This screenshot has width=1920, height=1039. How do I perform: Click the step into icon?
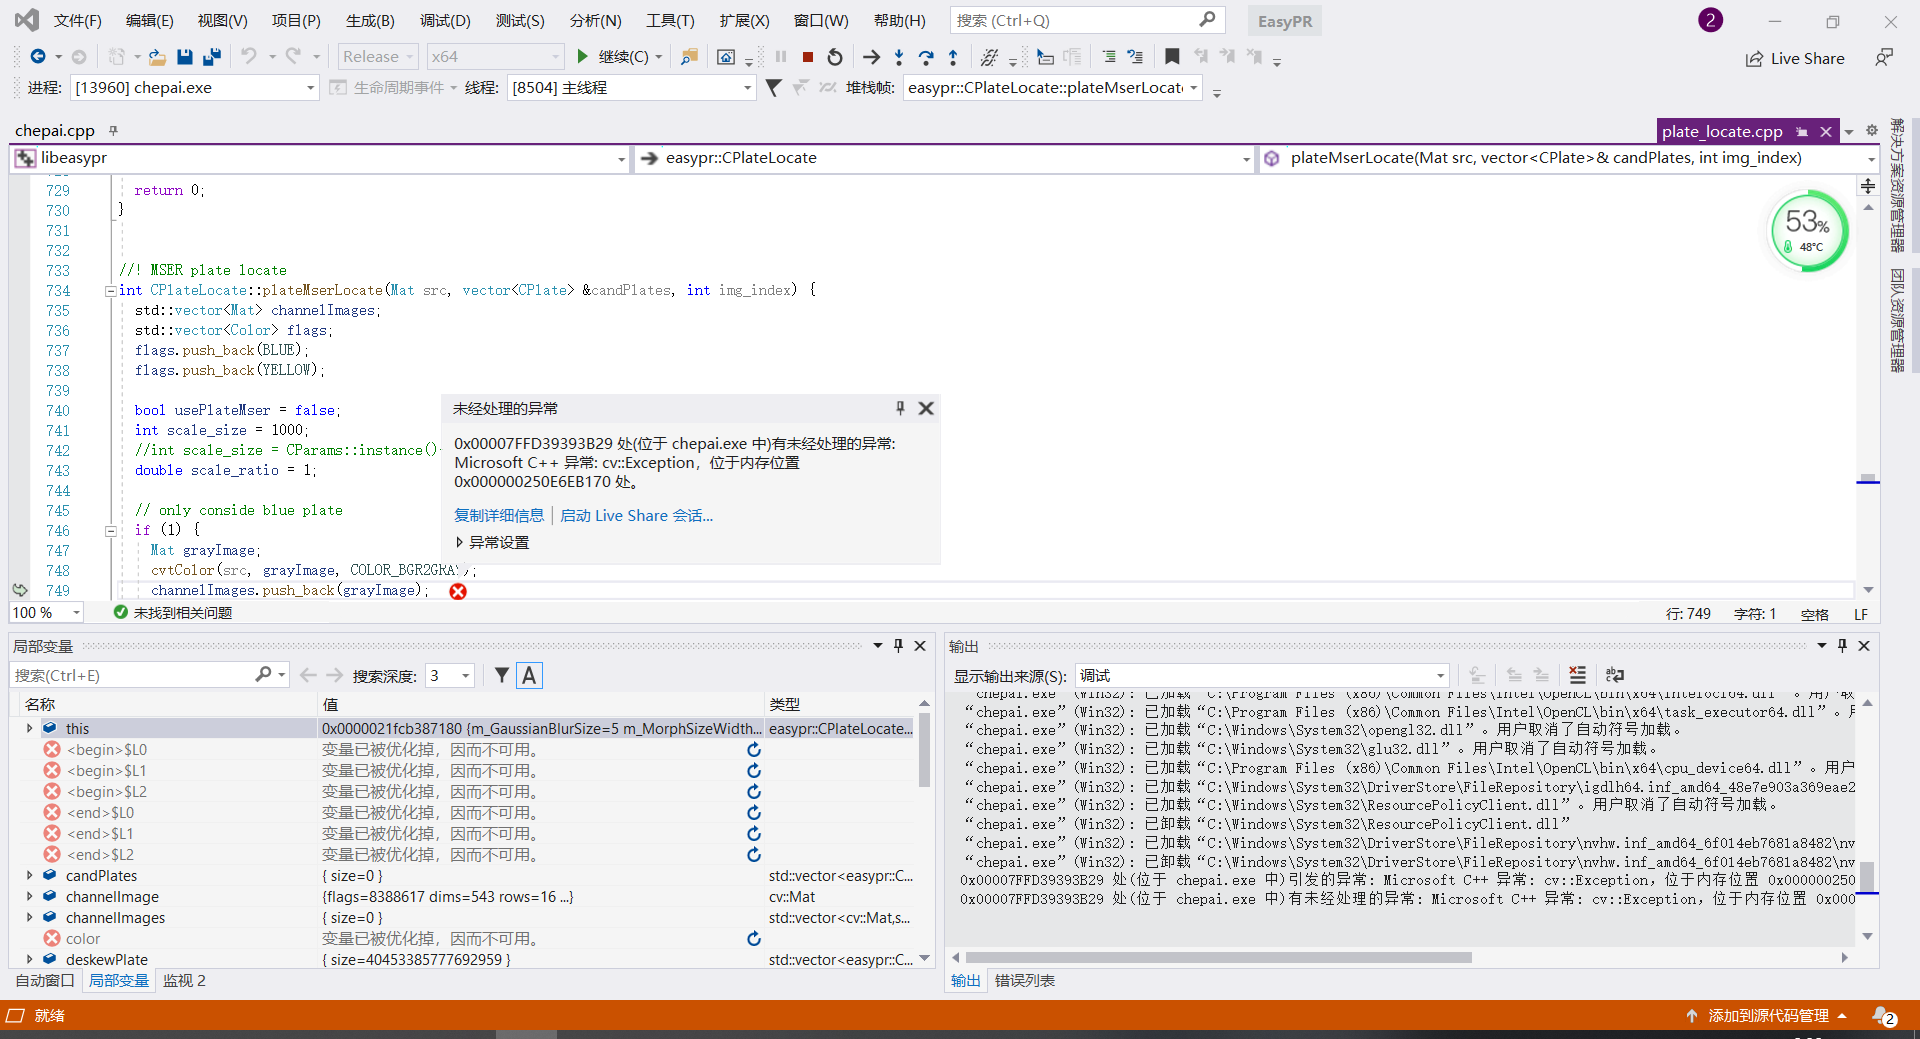coord(899,57)
